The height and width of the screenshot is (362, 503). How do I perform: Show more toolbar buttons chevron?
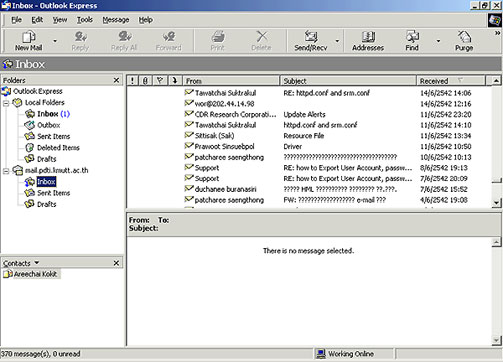pyautogui.click(x=497, y=33)
